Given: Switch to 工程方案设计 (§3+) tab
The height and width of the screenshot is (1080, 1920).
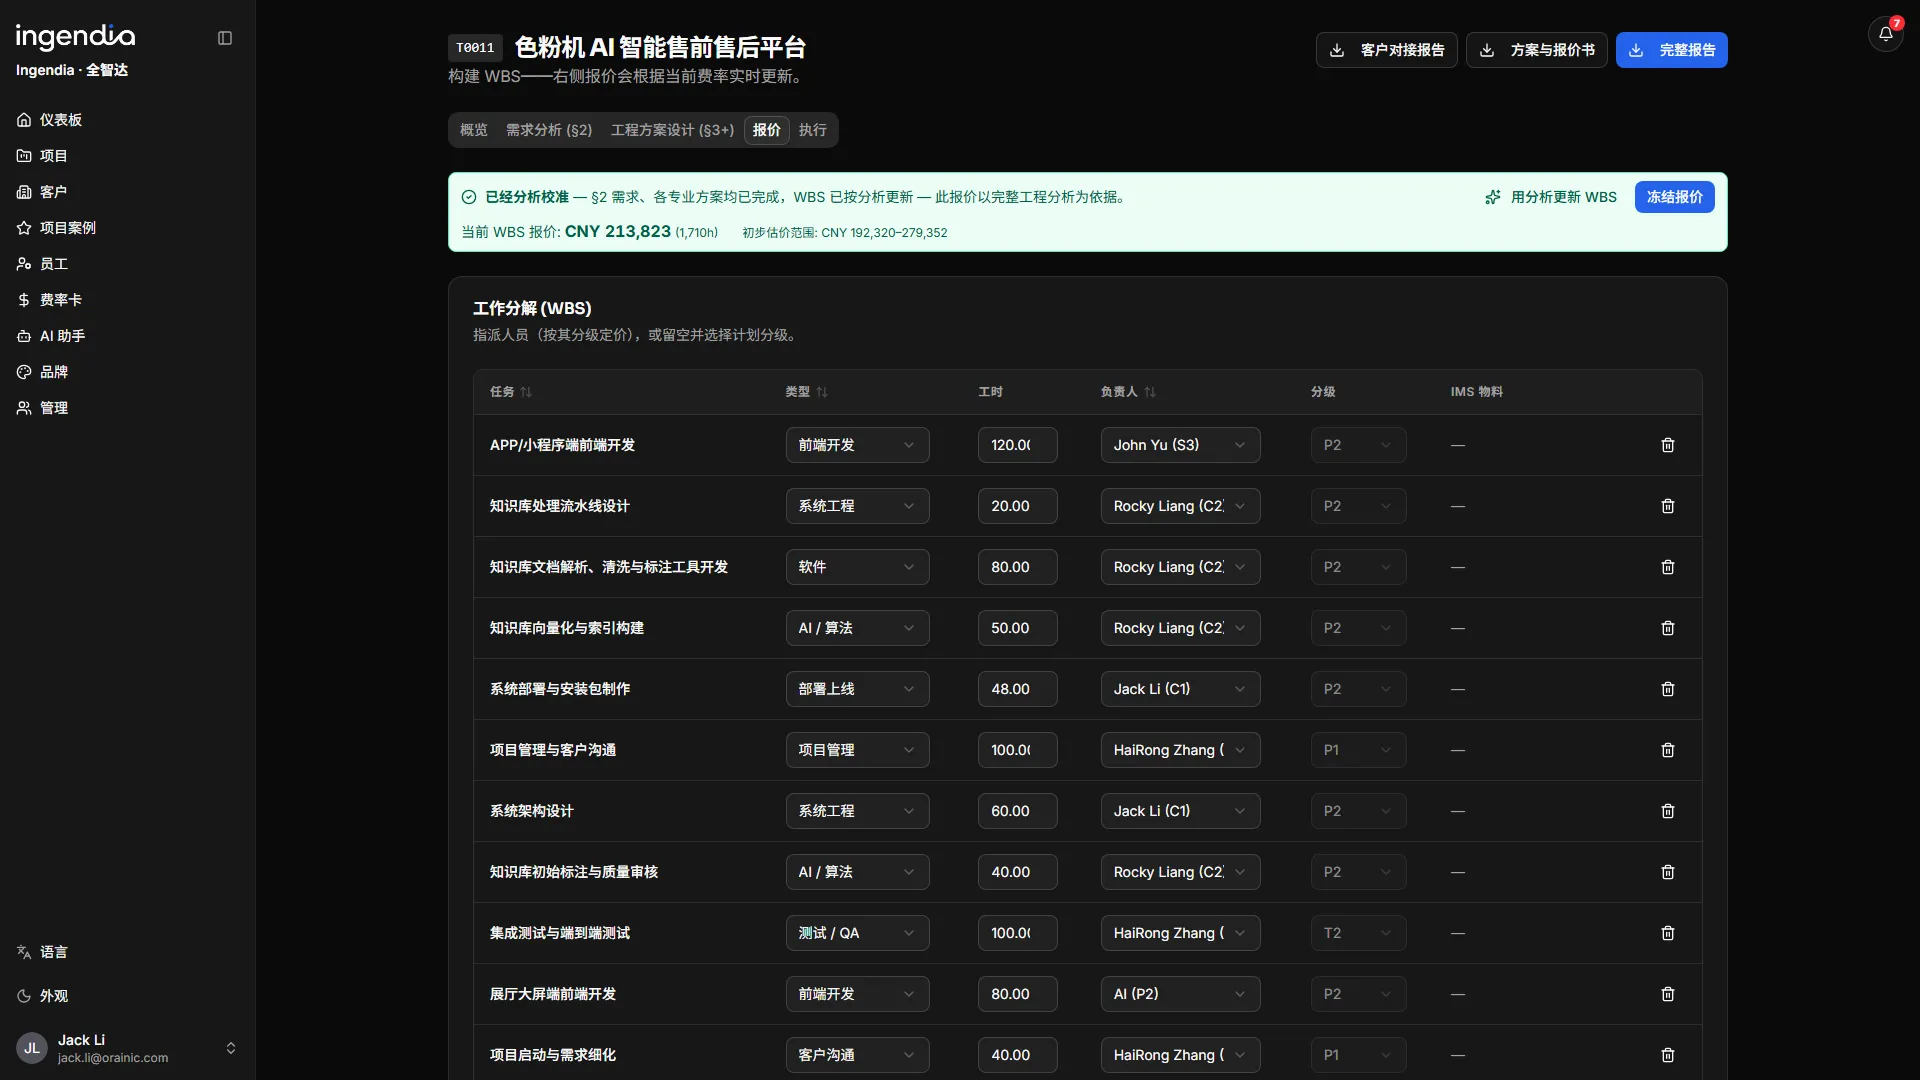Looking at the screenshot, I should tap(672, 130).
